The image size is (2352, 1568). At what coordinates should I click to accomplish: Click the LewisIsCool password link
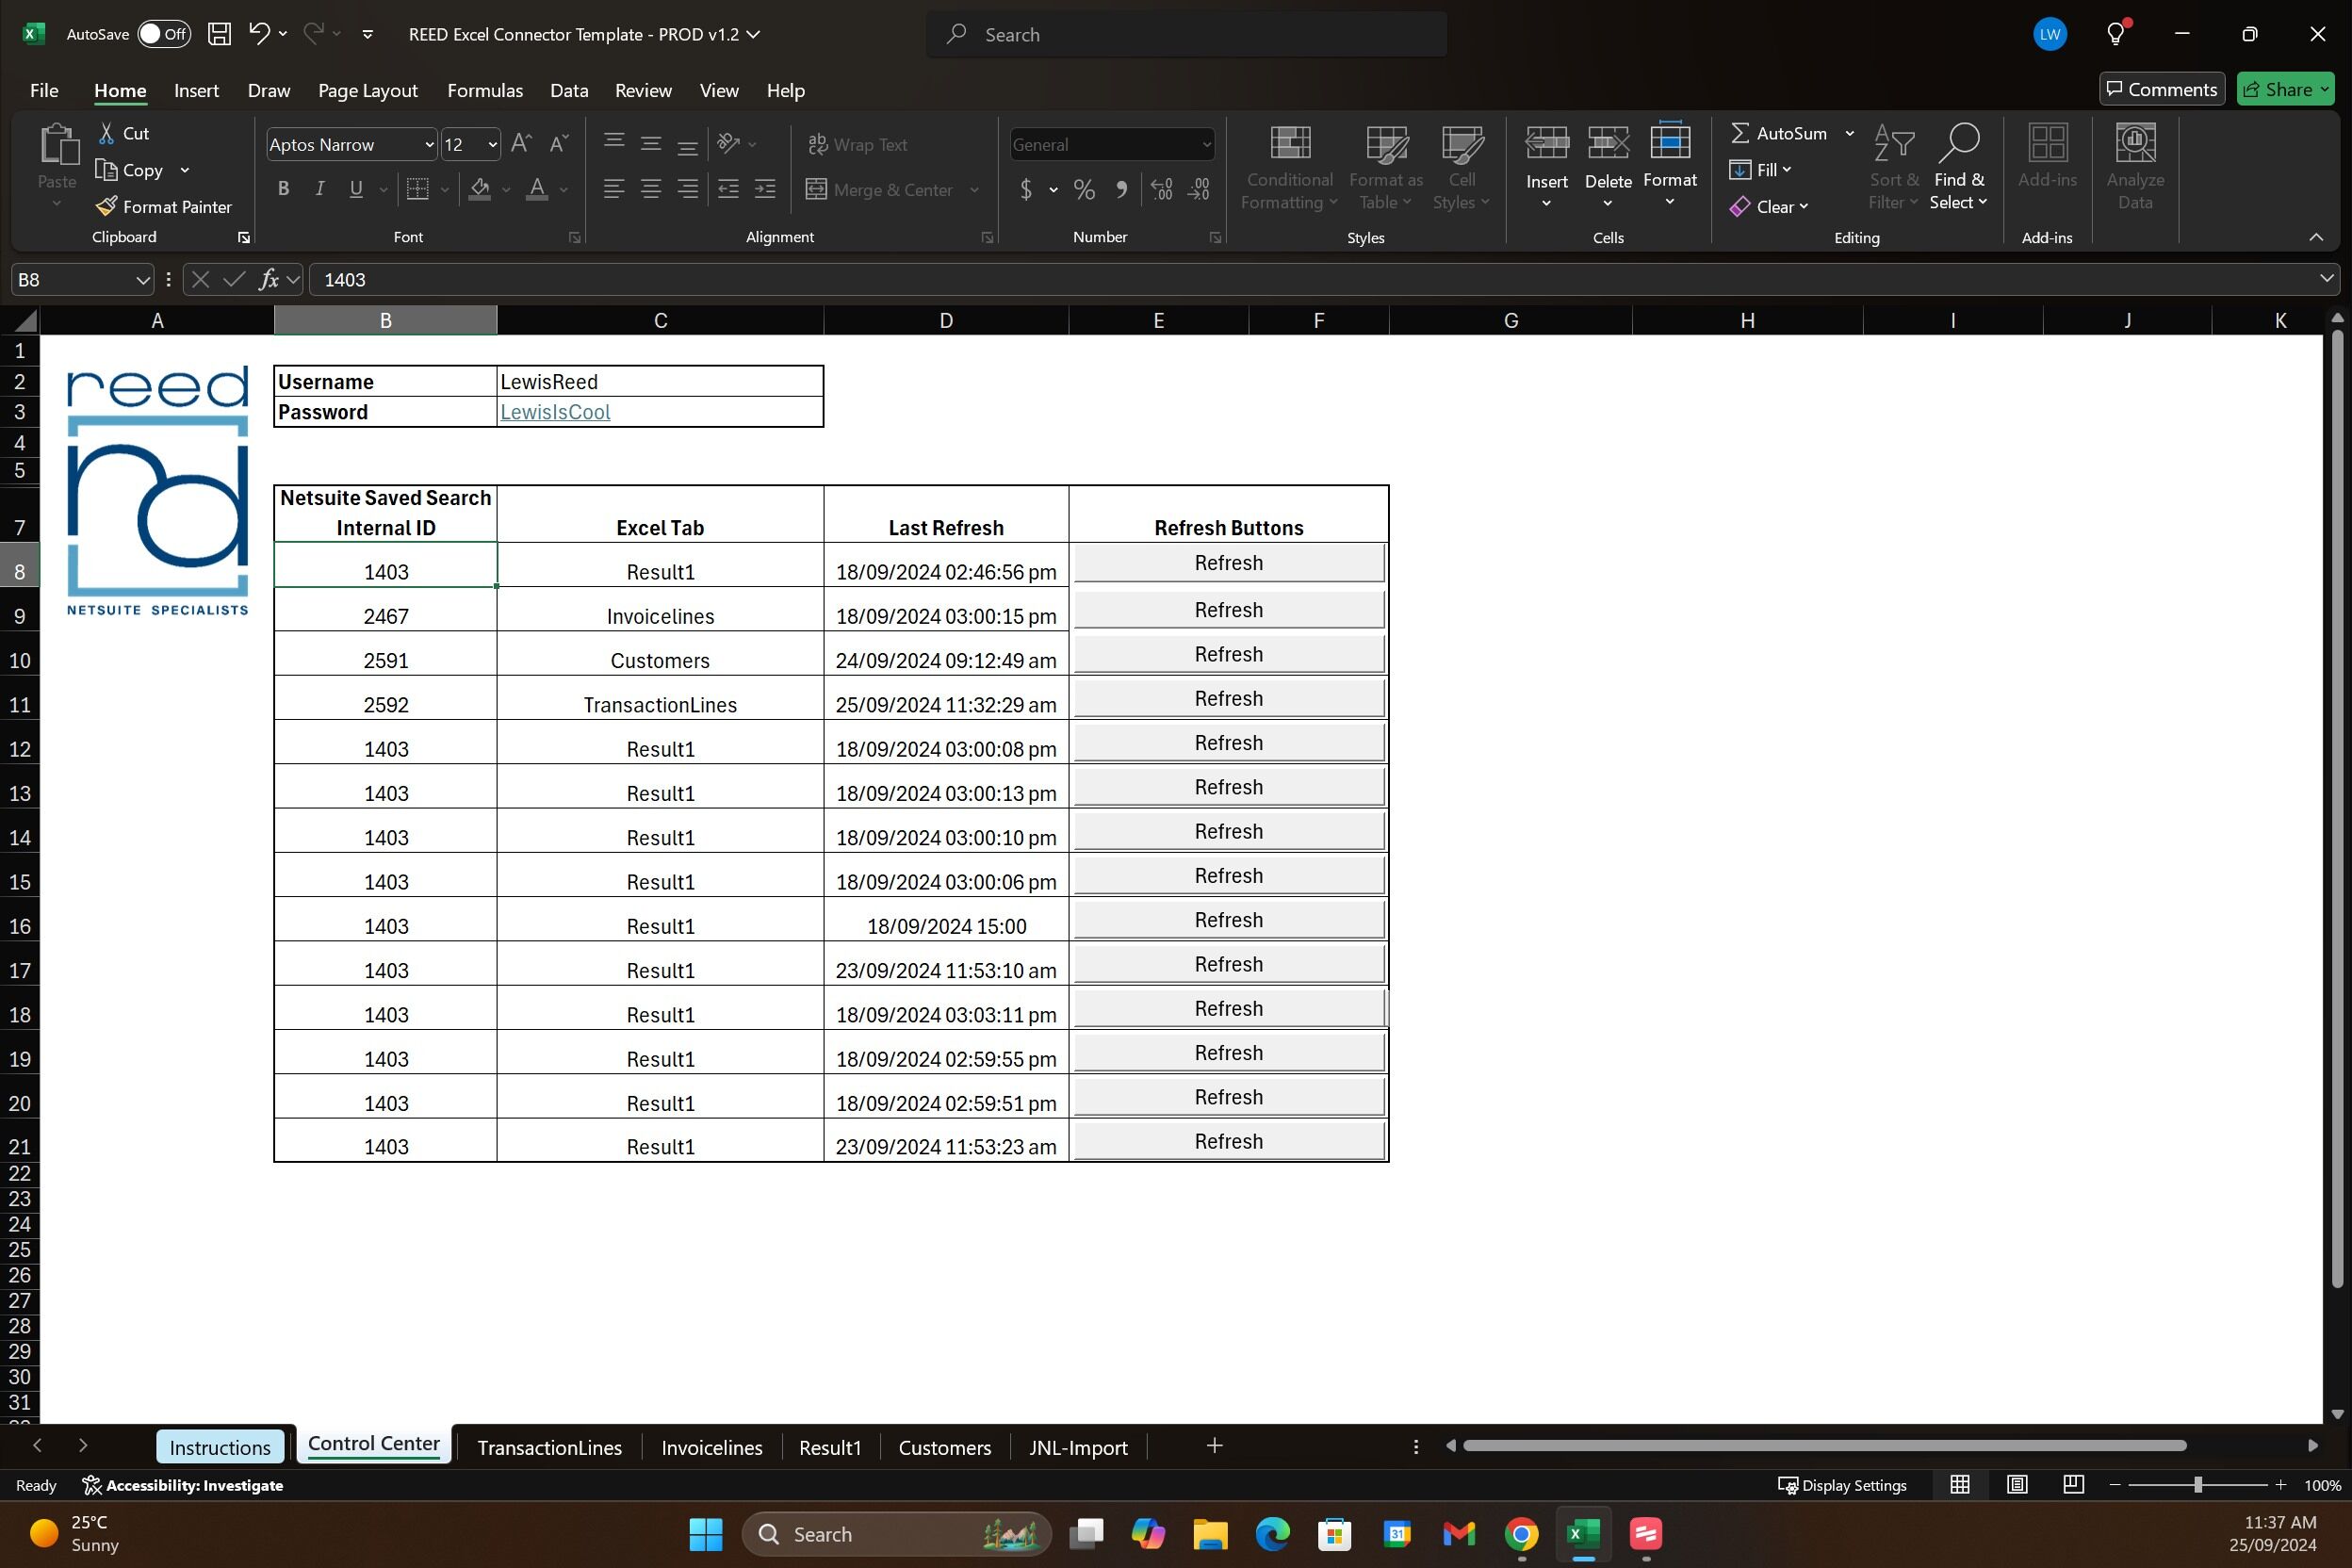click(555, 412)
